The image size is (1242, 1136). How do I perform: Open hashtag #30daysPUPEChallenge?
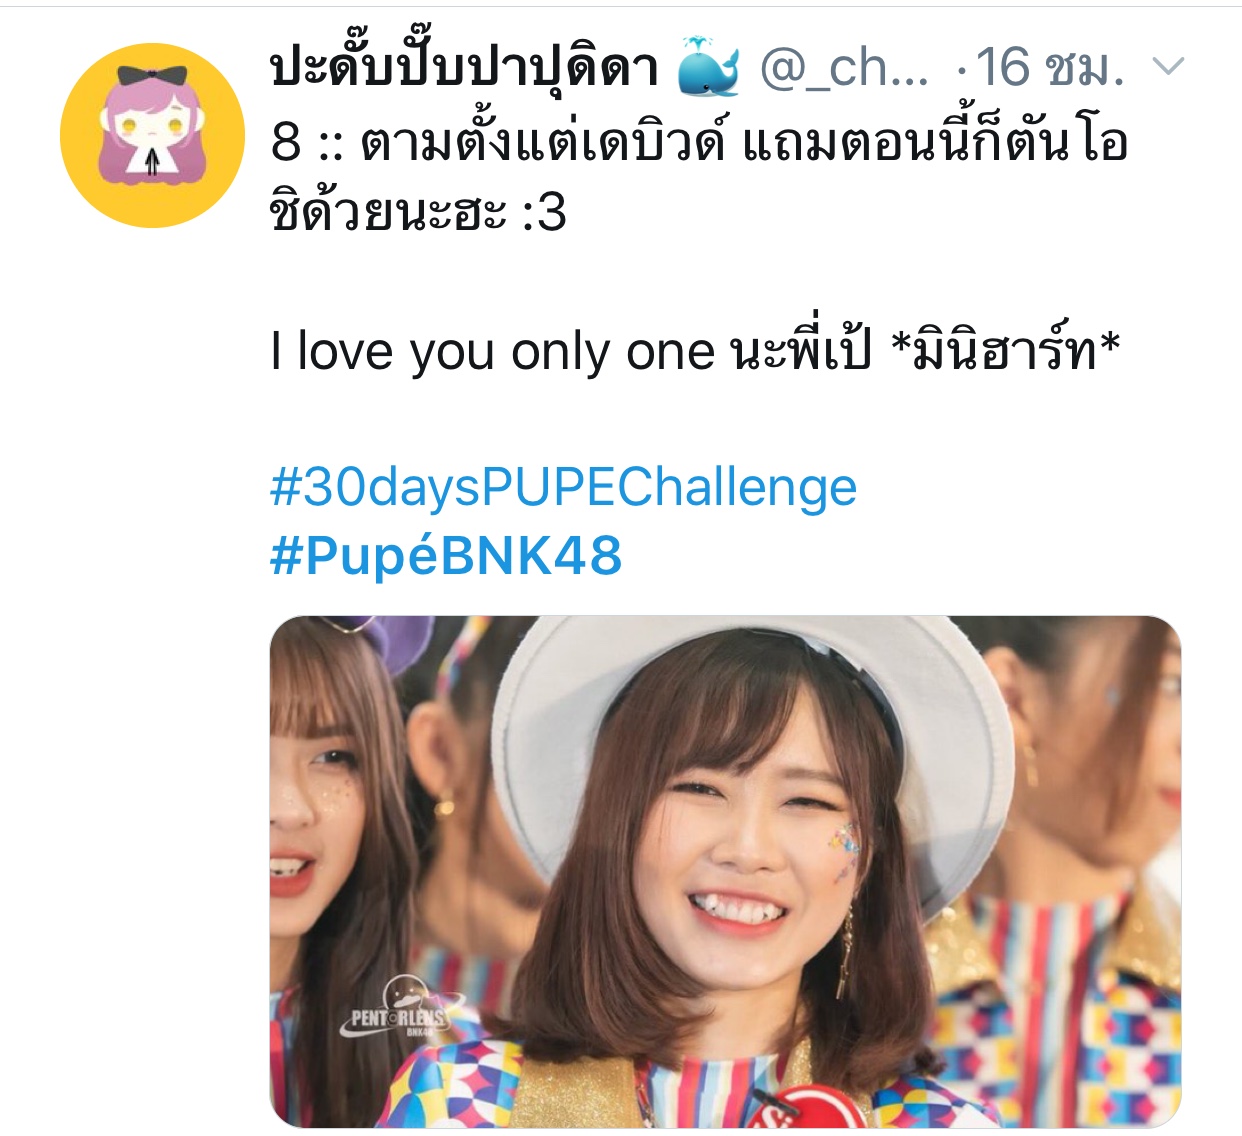563,488
